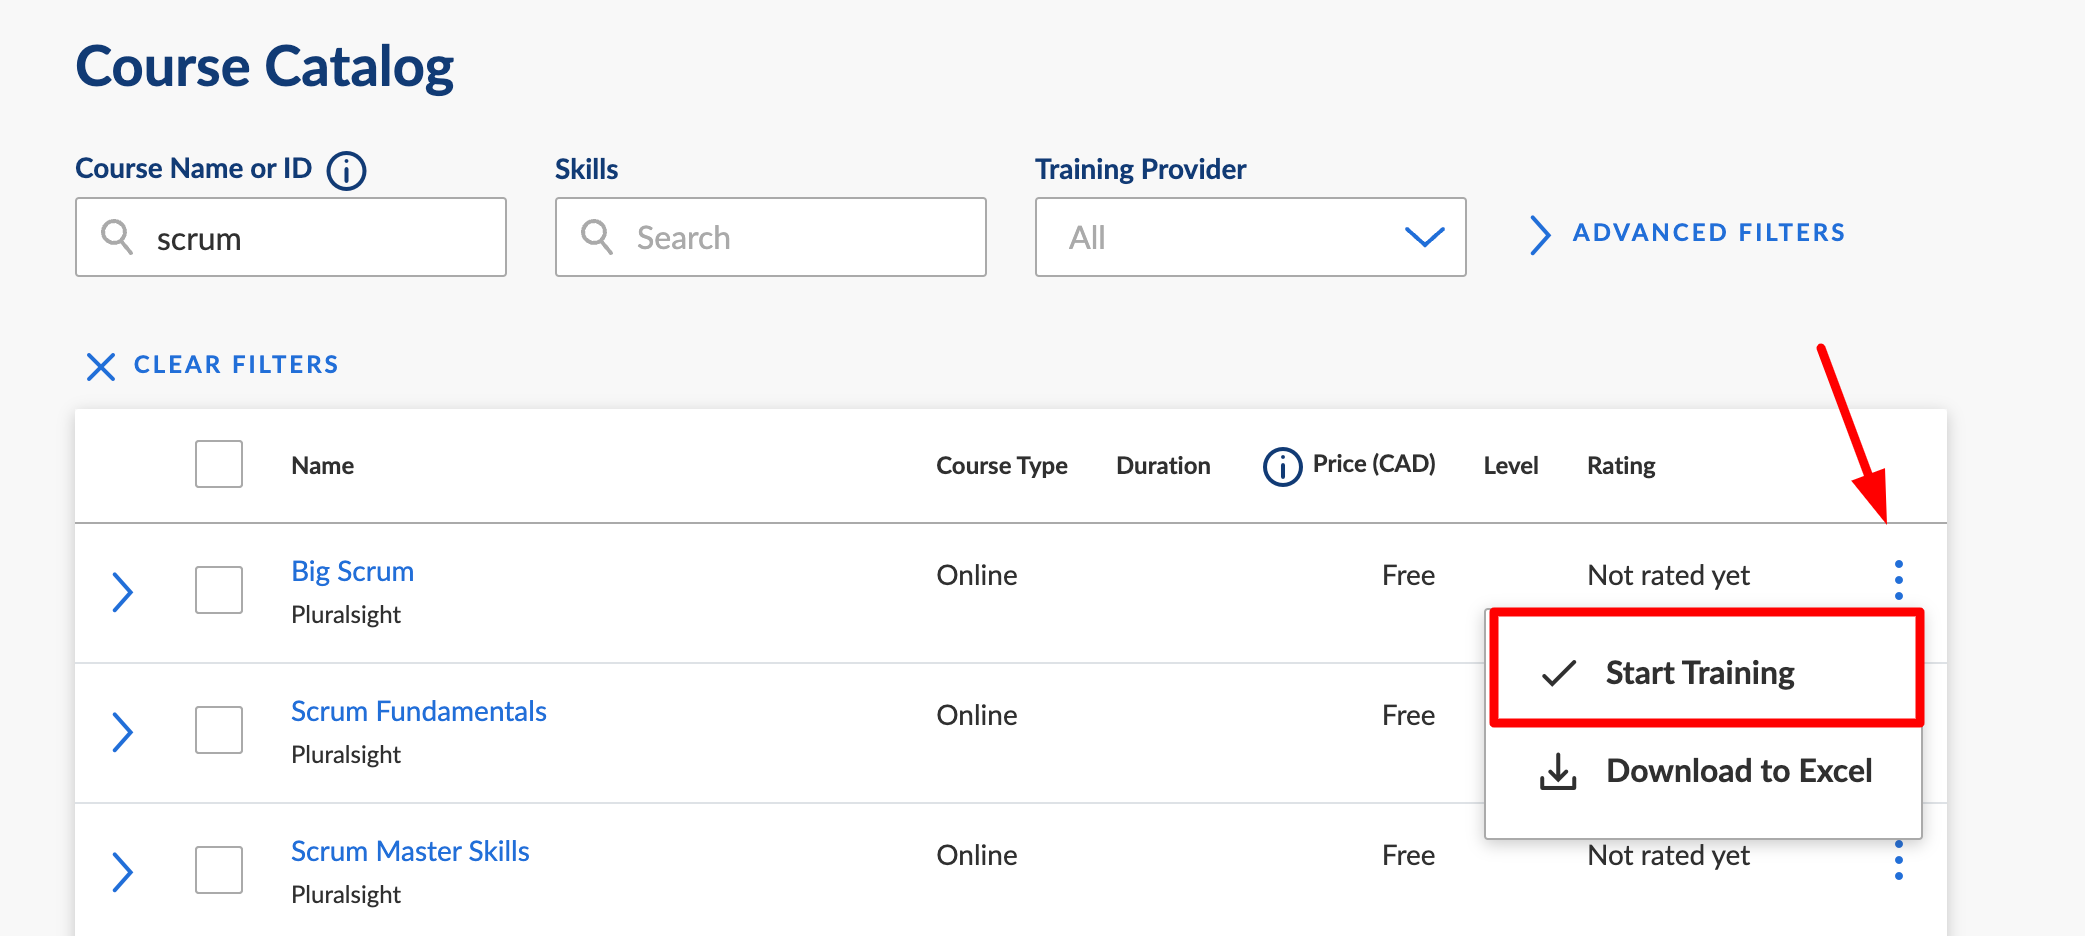Choose Start Training from the menu
The height and width of the screenshot is (936, 2085).
pyautogui.click(x=1699, y=673)
